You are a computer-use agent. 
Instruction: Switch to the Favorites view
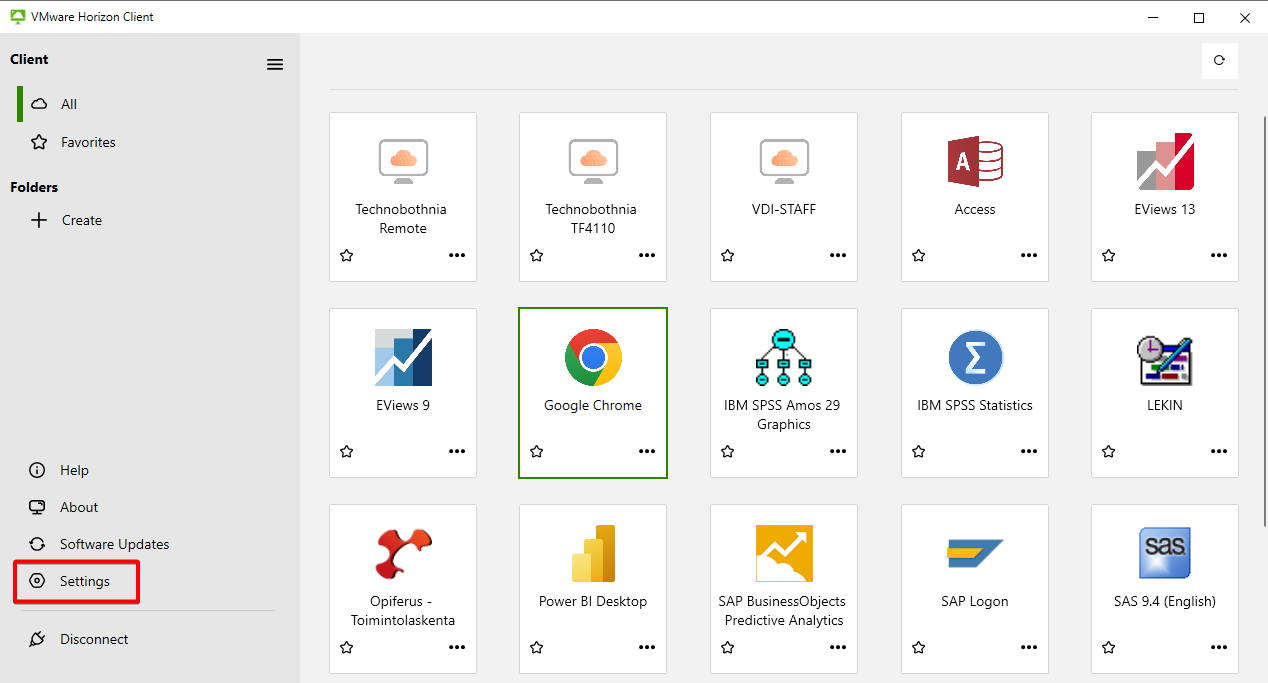[x=87, y=142]
